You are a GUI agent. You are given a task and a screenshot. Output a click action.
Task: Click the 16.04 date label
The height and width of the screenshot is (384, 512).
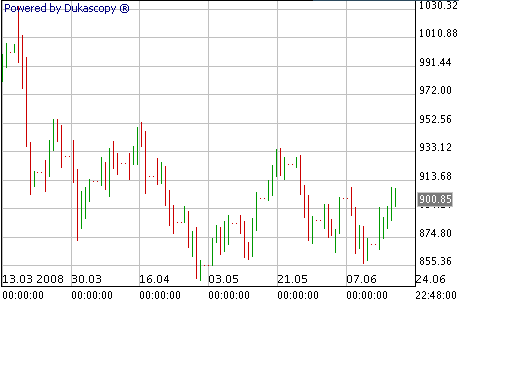pyautogui.click(x=154, y=279)
